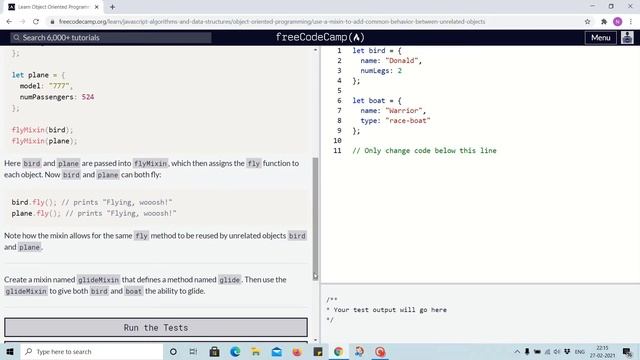Bookmark this page with the star icon
Image resolution: width=640 pixels, height=360 pixels.
click(x=587, y=22)
